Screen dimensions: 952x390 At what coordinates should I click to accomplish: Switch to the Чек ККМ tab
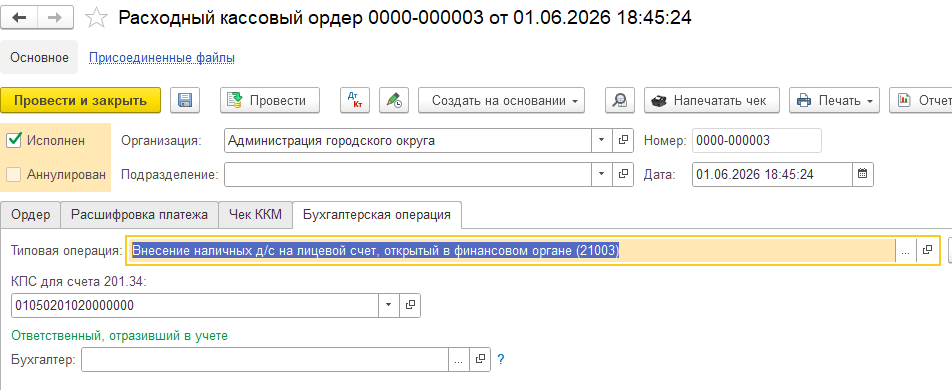click(x=256, y=214)
